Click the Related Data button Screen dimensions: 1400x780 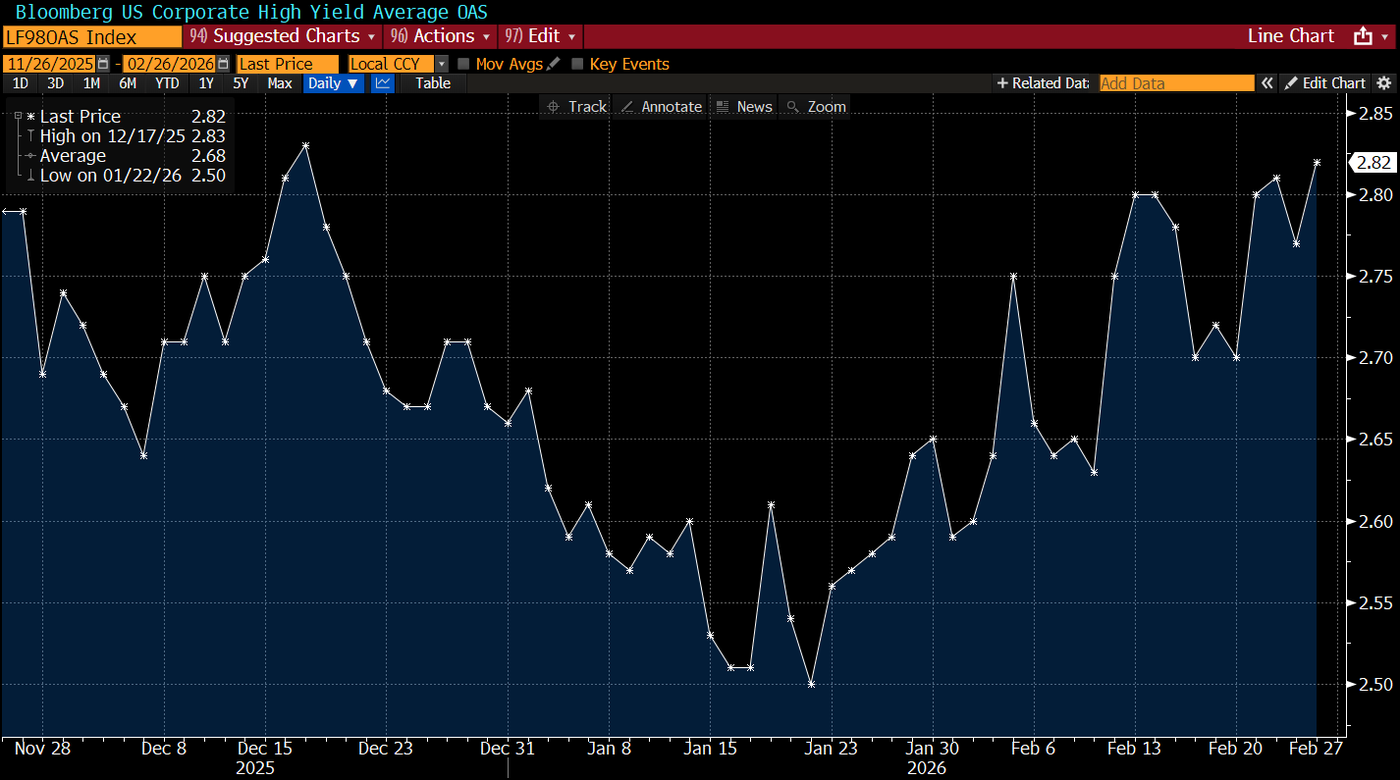(x=1043, y=84)
